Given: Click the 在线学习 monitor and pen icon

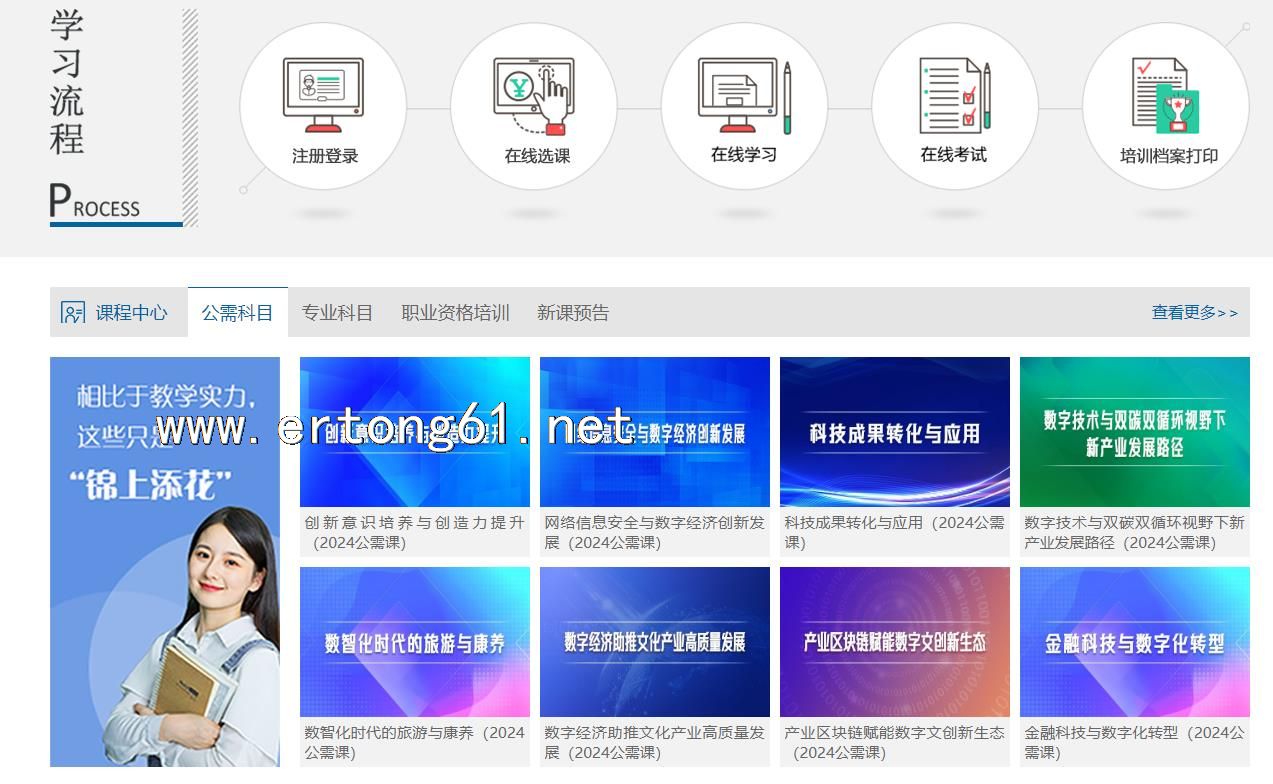Looking at the screenshot, I should coord(744,95).
